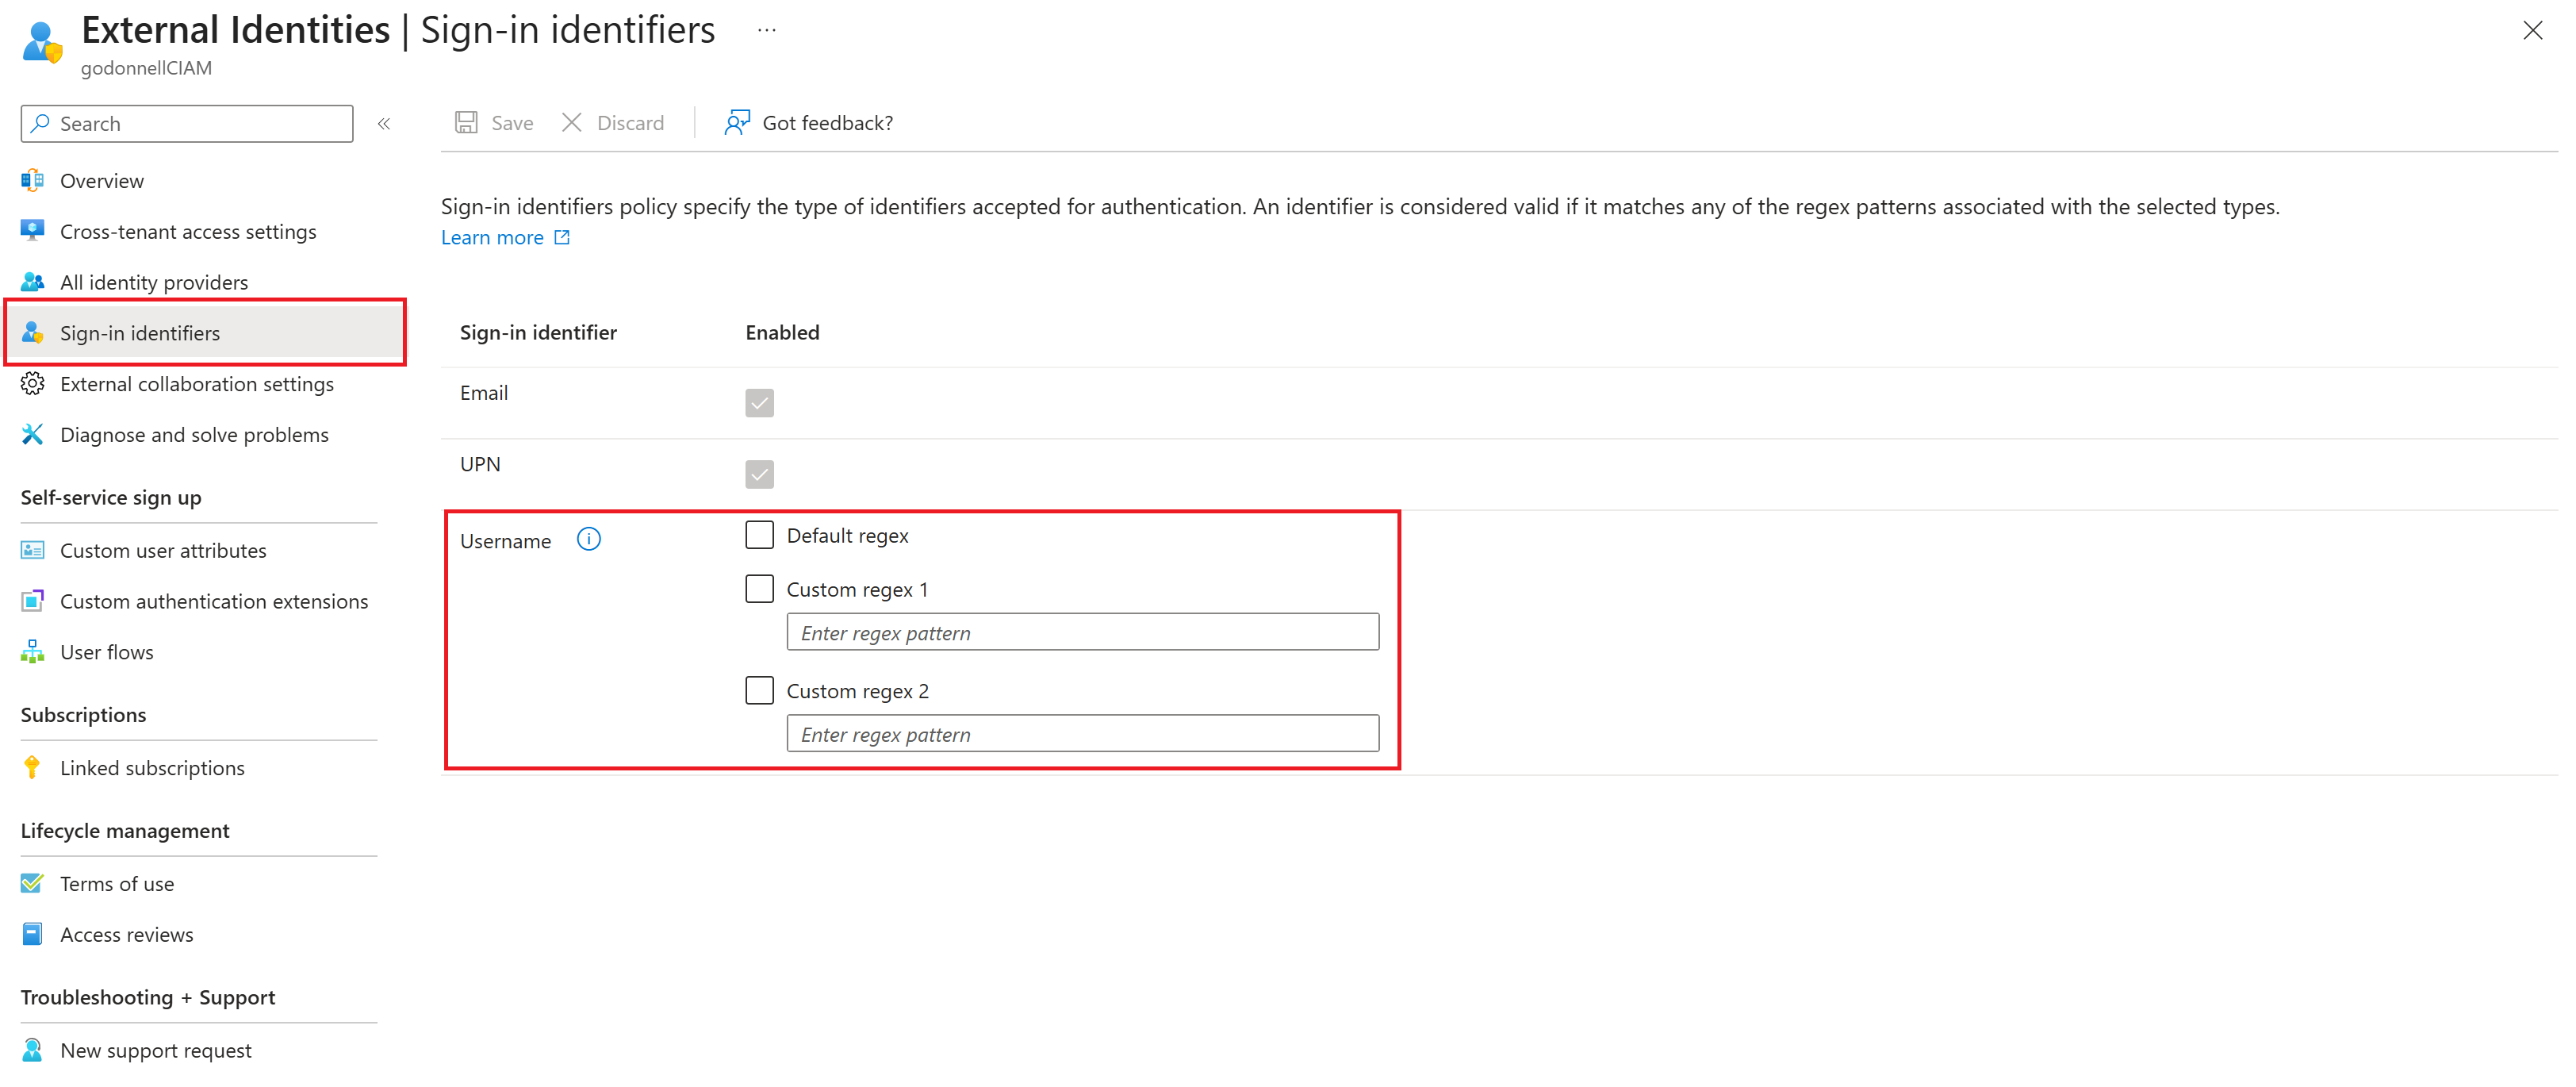2576x1087 pixels.
Task: Open the Learn more link
Action: 493,238
